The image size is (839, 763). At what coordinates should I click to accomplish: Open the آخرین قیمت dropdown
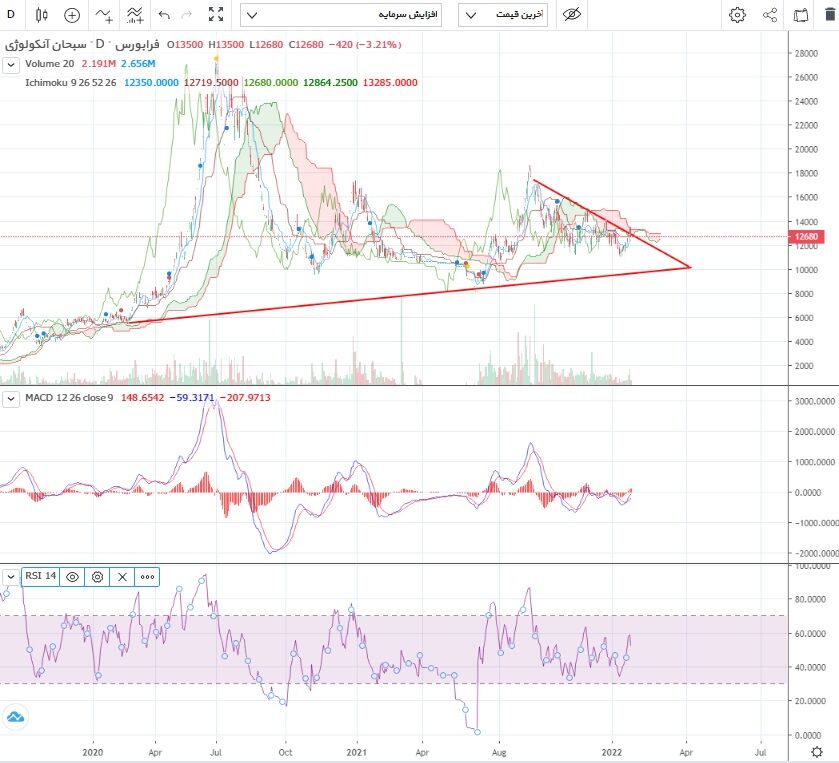503,15
